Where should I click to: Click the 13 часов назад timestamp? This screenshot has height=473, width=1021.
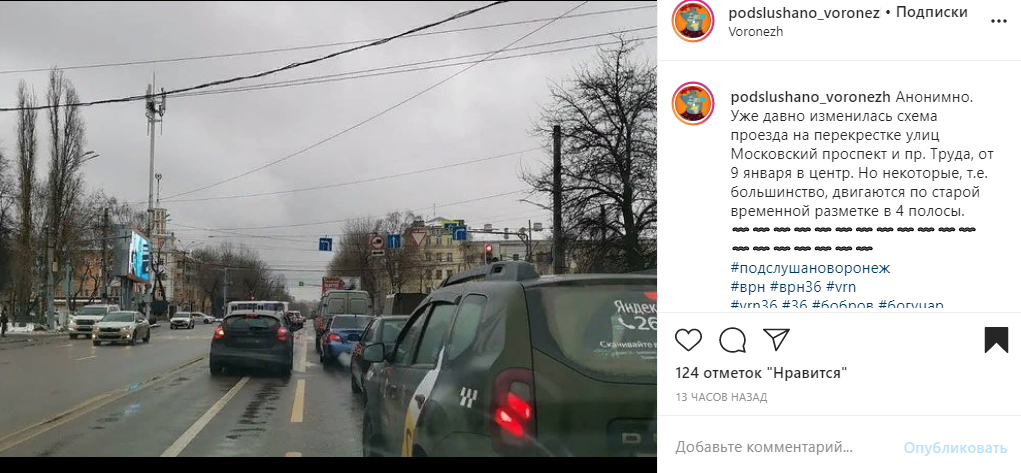[721, 397]
